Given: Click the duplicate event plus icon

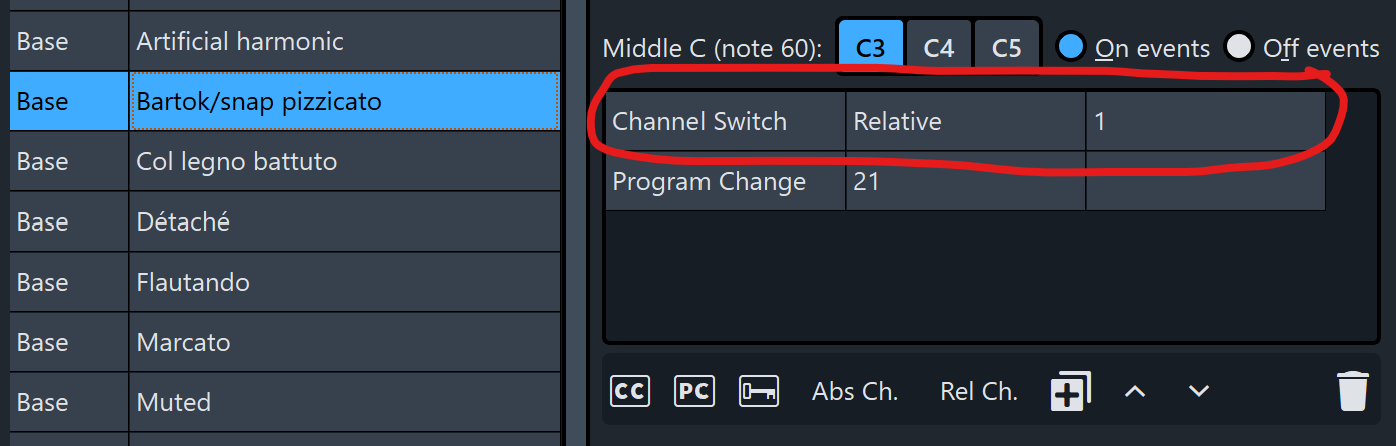Looking at the screenshot, I should 1070,391.
